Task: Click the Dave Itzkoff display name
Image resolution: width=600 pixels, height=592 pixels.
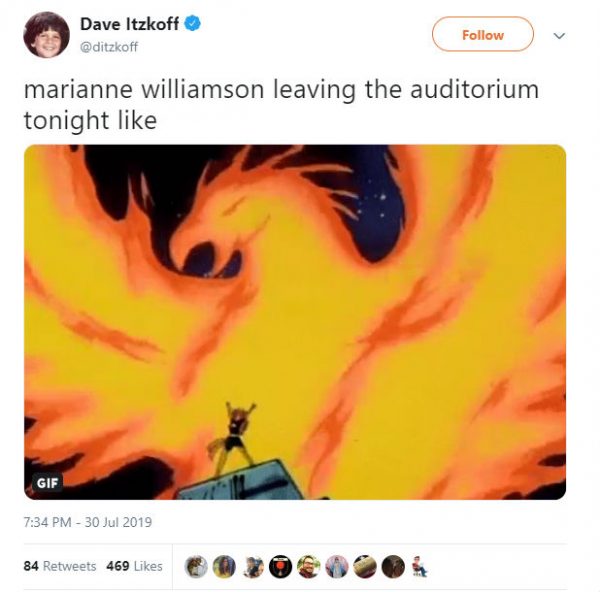Action: 129,24
